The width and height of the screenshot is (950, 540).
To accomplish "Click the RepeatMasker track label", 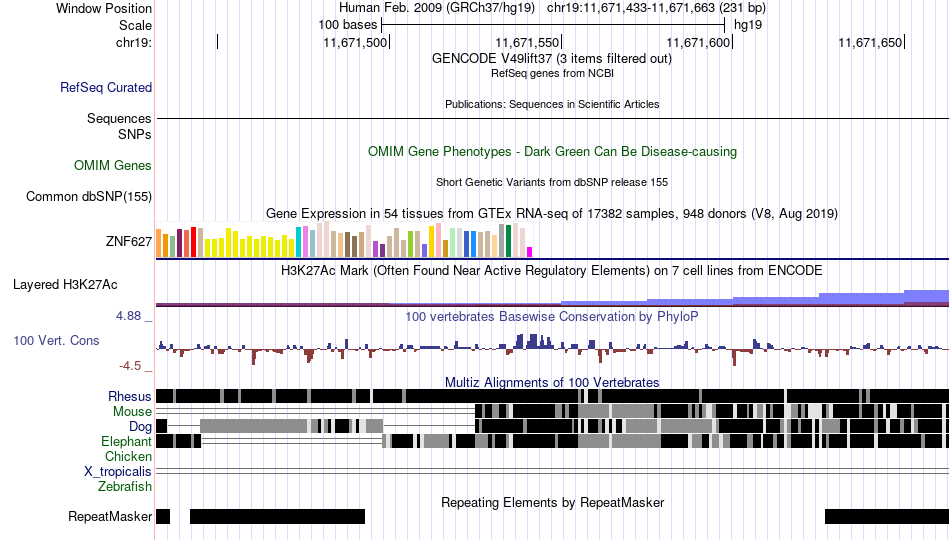I will click(x=110, y=516).
